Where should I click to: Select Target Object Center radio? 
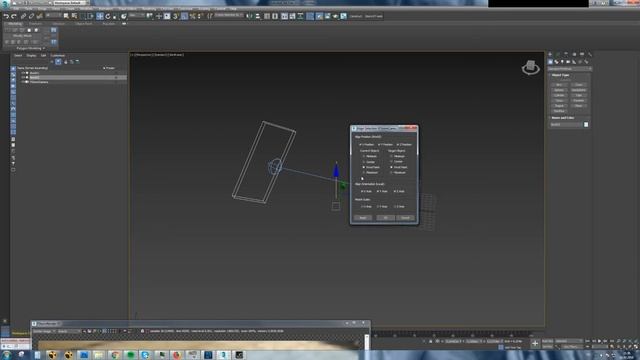pyautogui.click(x=397, y=161)
